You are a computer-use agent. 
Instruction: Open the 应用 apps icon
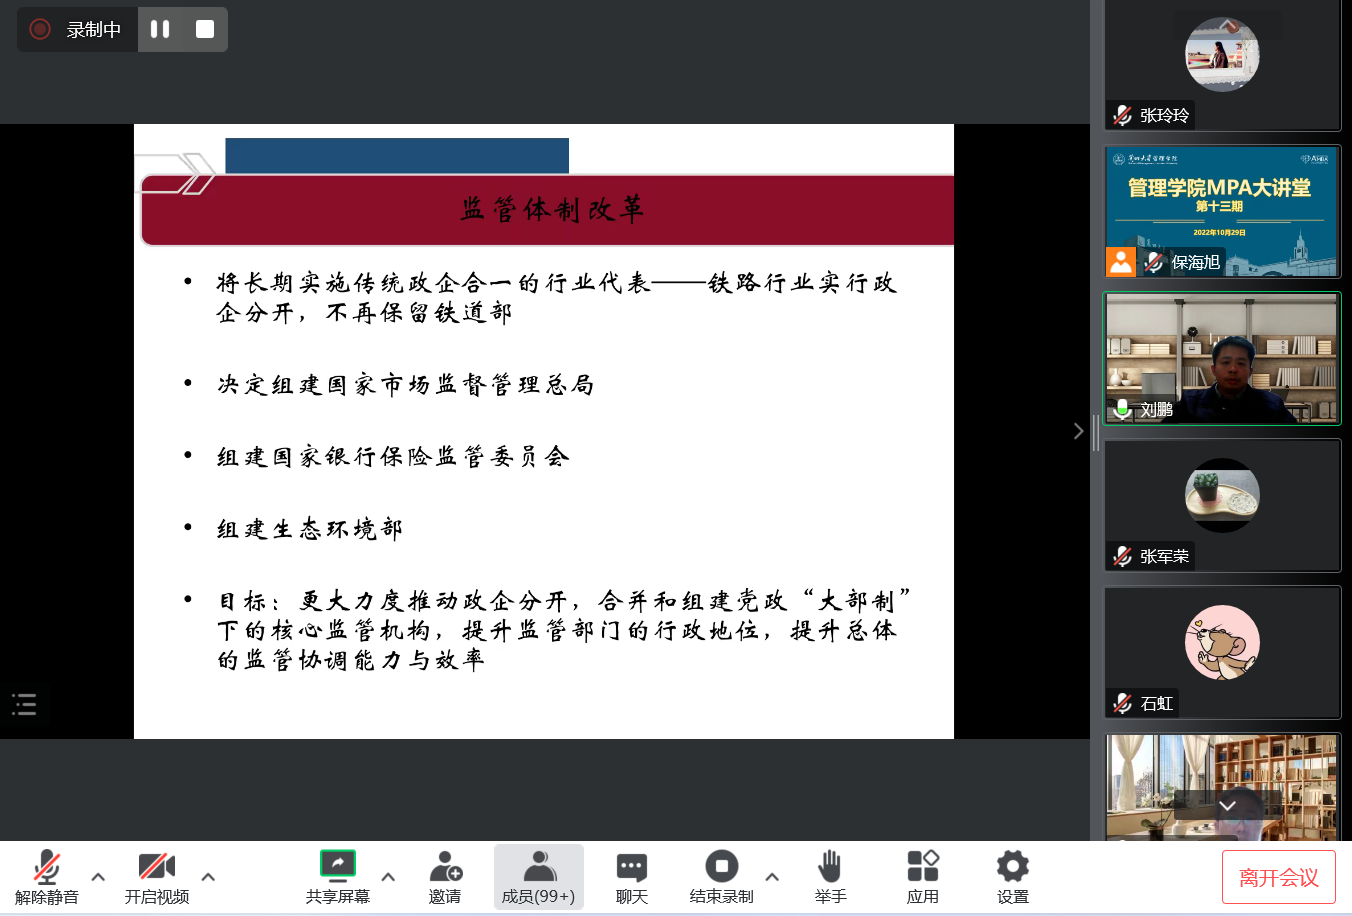click(x=923, y=876)
